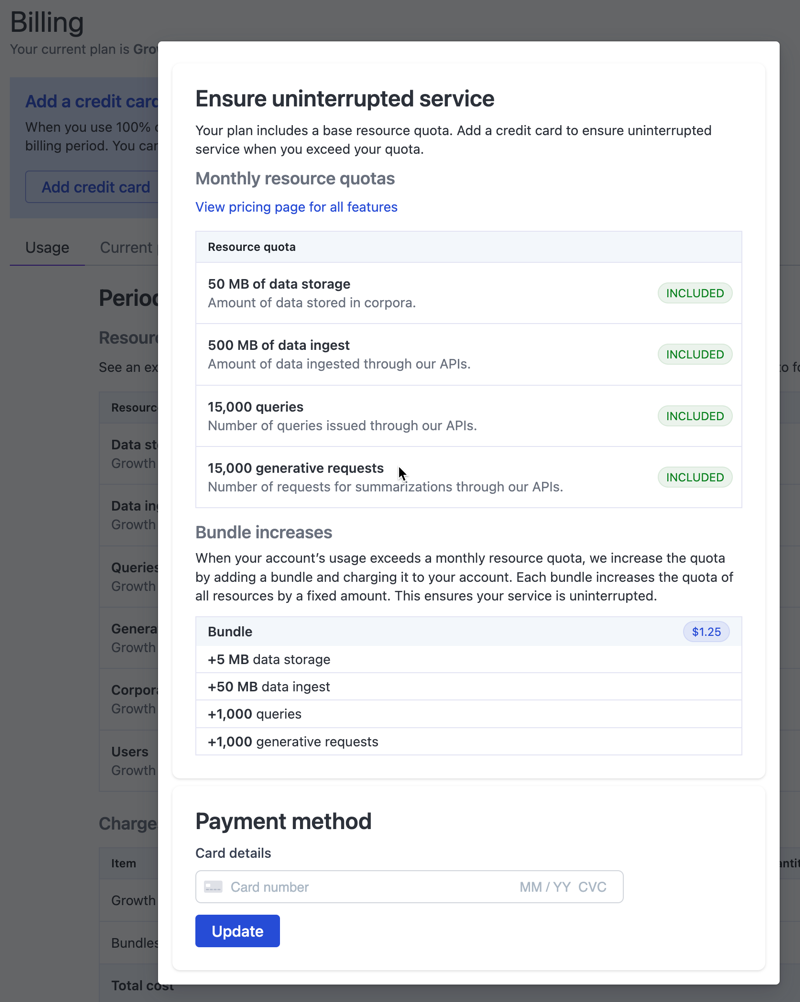Screen dimensions: 800x1002
Task: Click the green INCLUDED badge beside data storage
Action: 694,293
